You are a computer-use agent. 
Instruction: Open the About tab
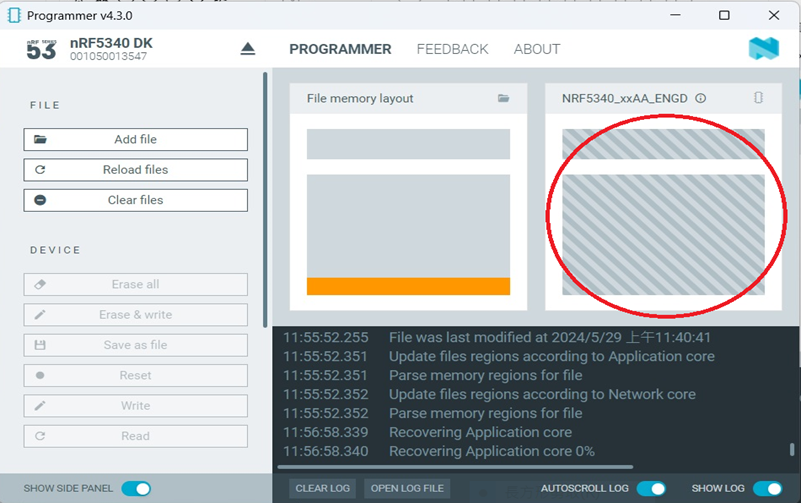(537, 49)
